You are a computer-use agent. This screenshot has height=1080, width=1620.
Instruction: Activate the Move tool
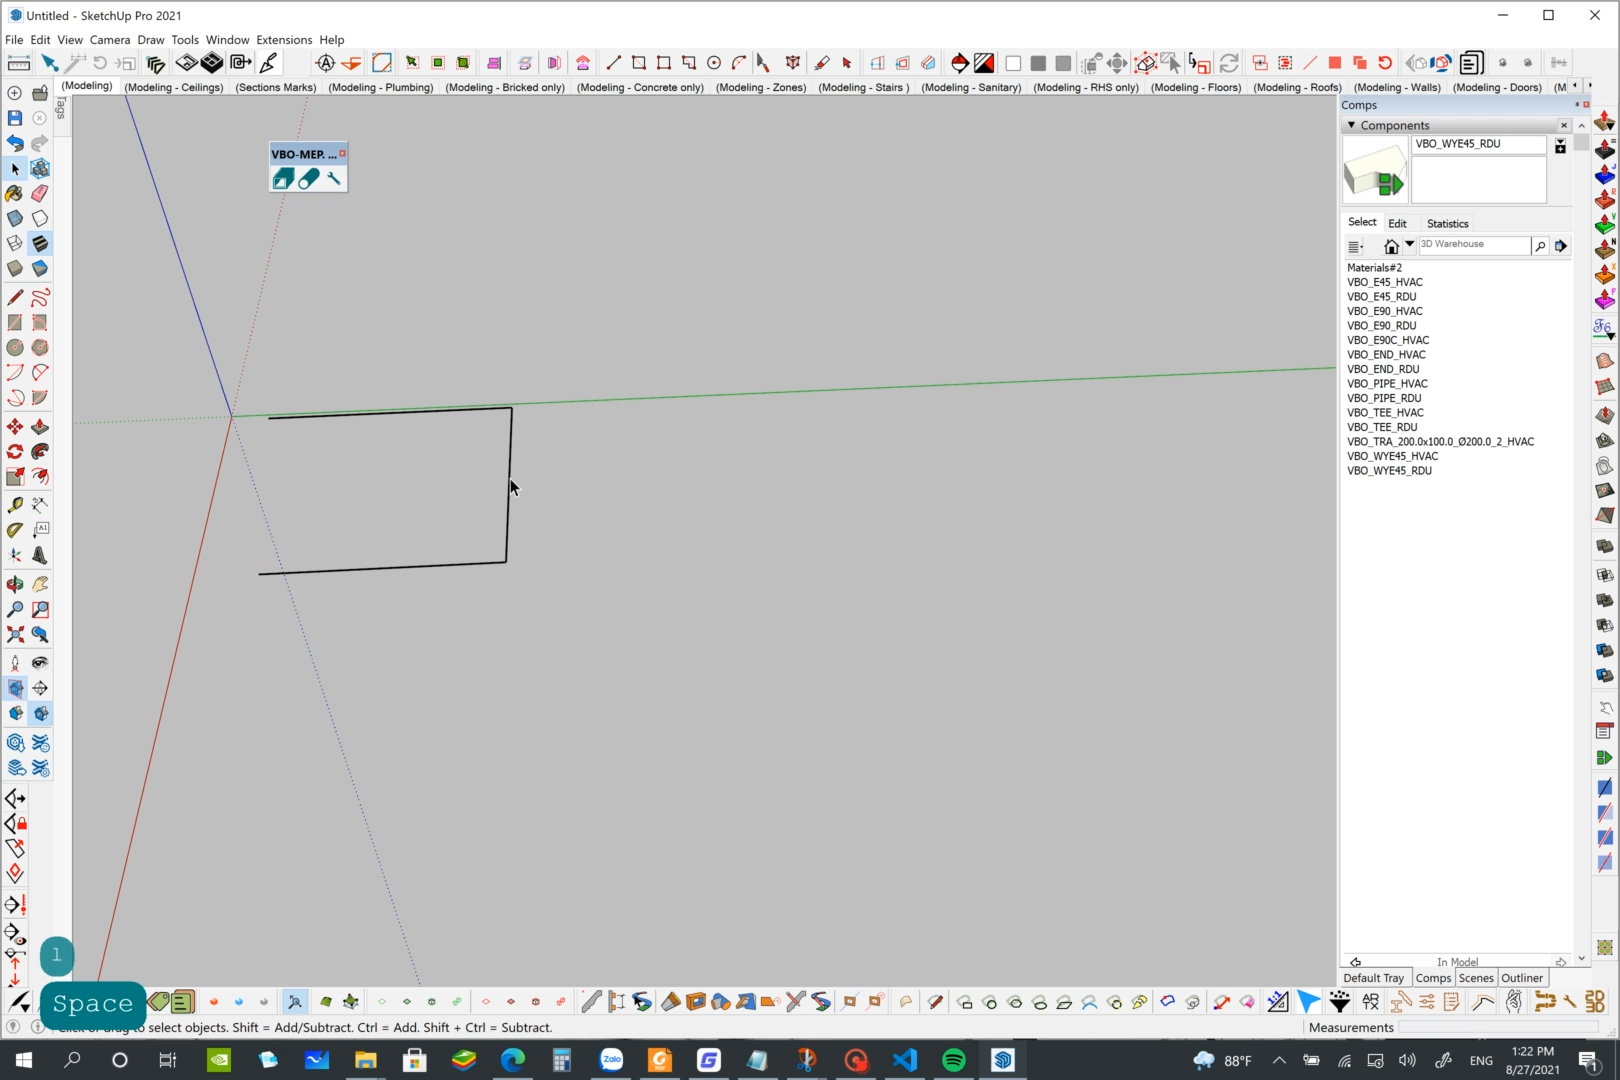coord(15,427)
